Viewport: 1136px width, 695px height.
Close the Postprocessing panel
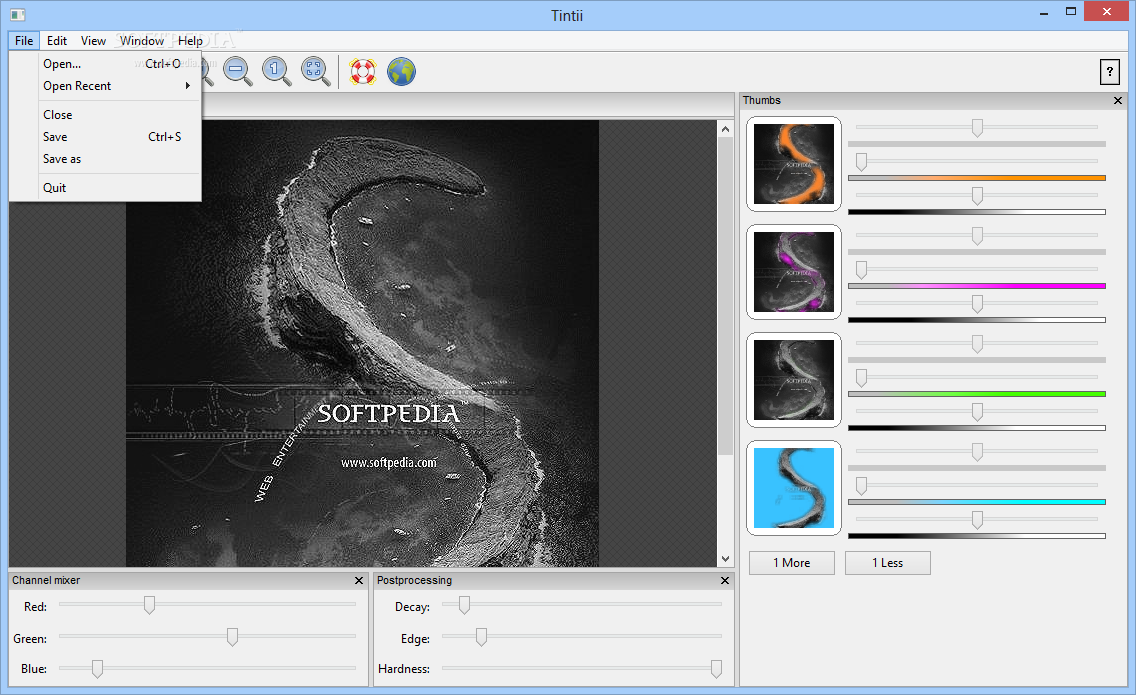click(724, 580)
